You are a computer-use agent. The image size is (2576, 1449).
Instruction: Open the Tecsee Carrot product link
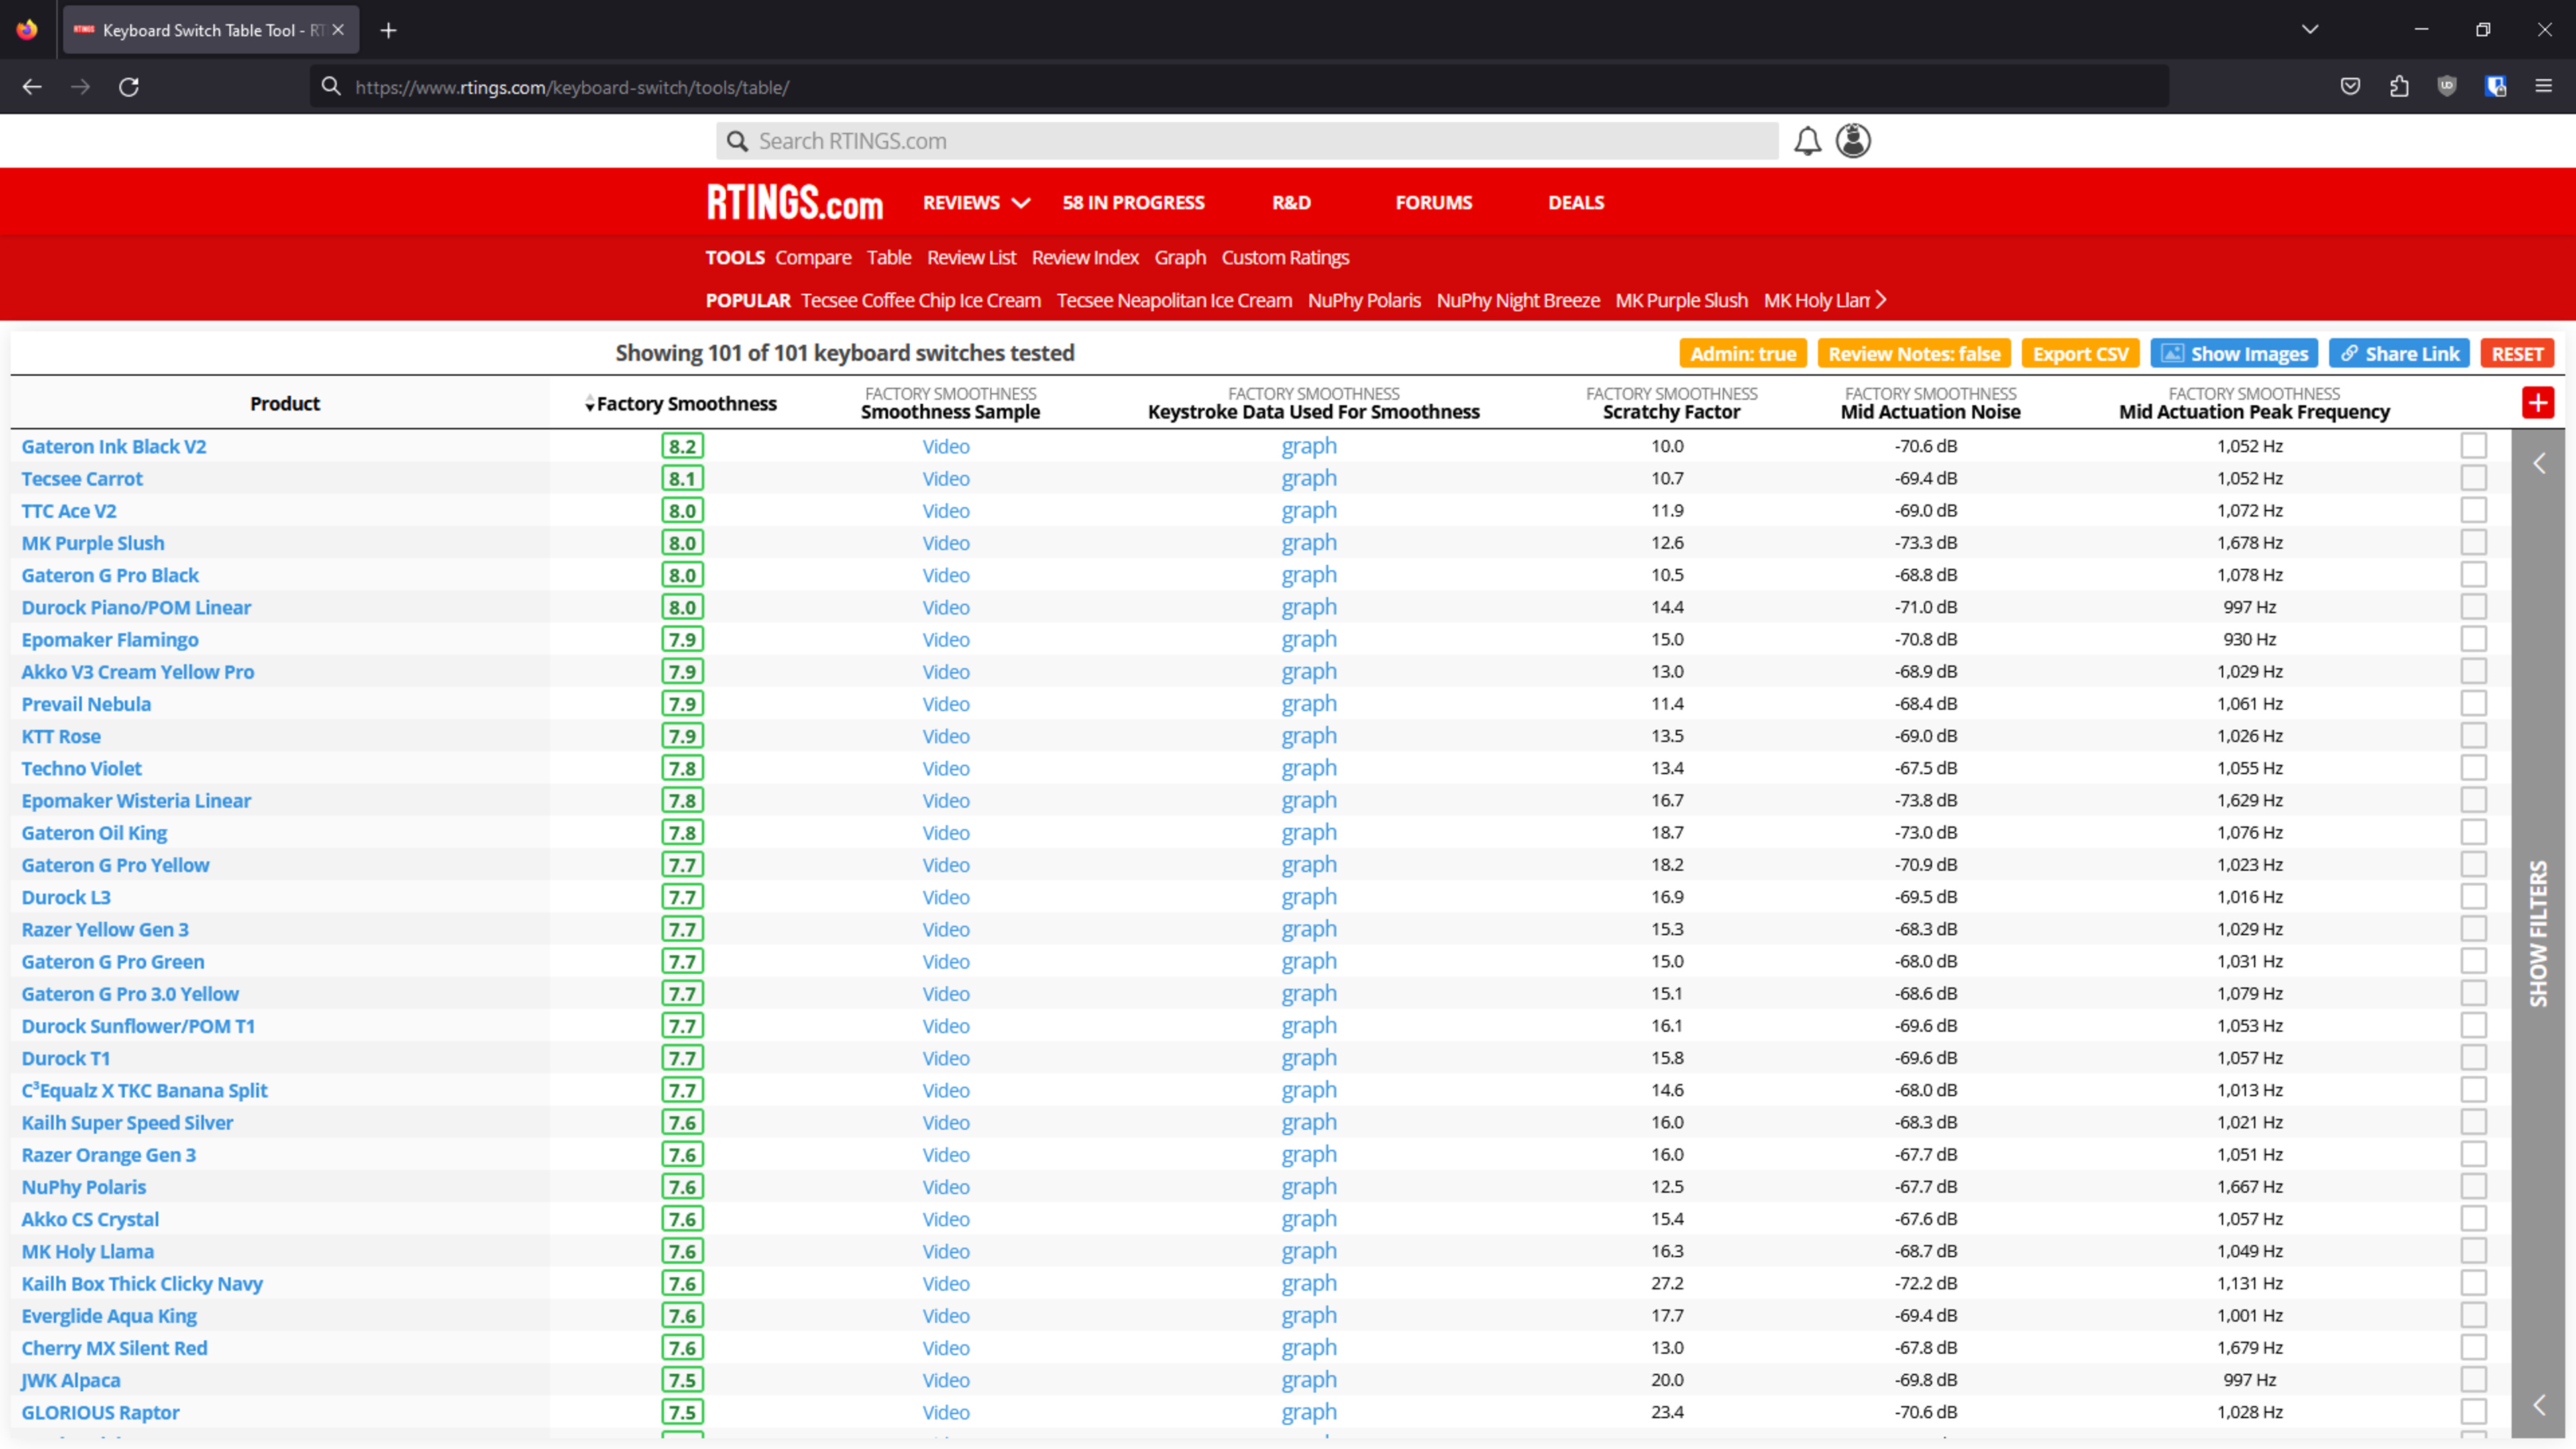pyautogui.click(x=82, y=479)
